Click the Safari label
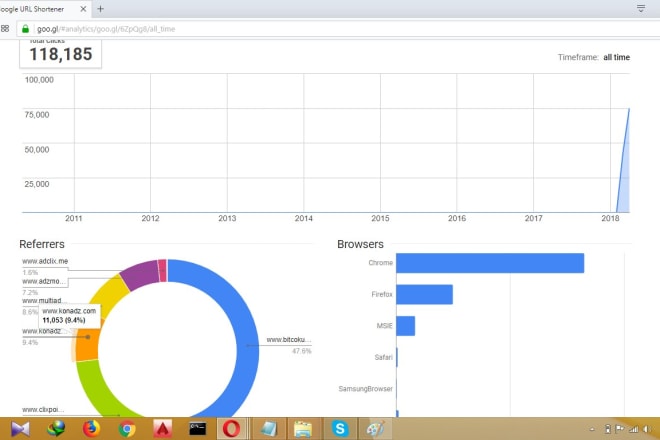The height and width of the screenshot is (440, 660). [x=383, y=357]
